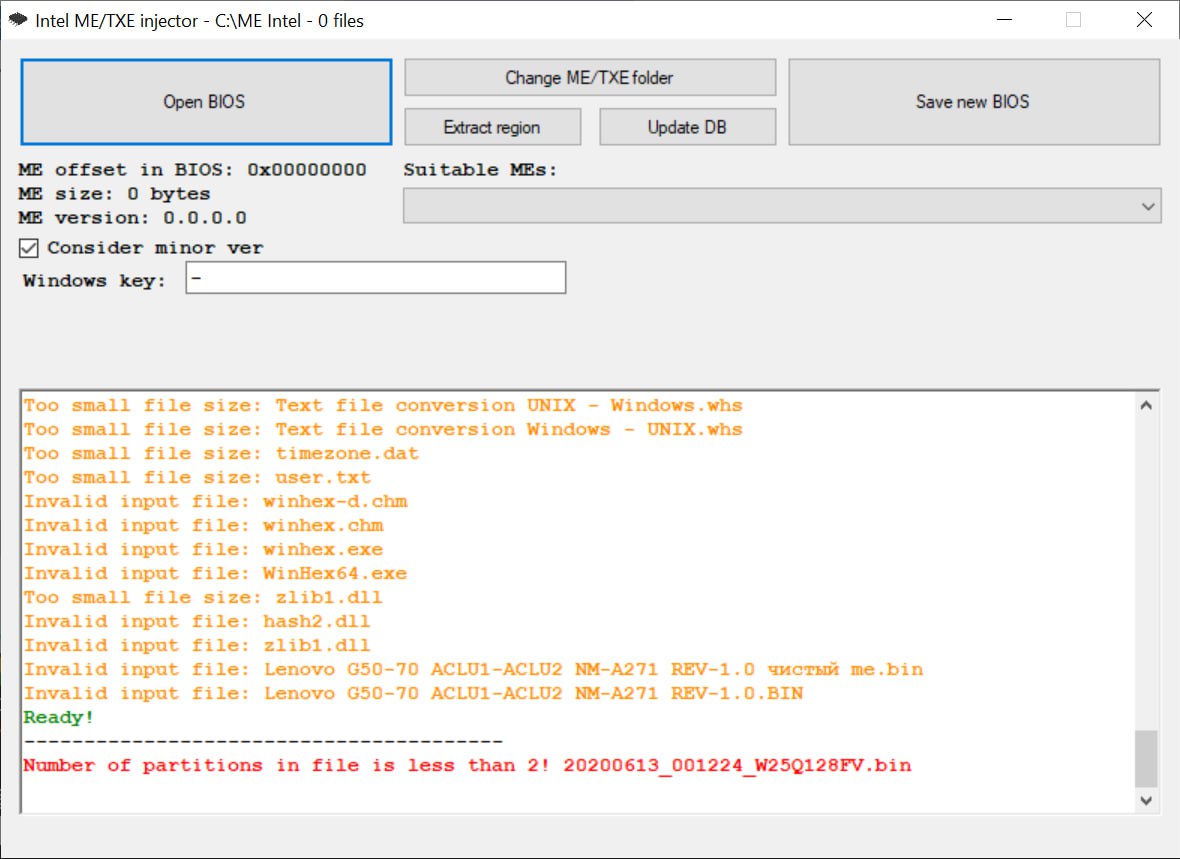Click the ME size: 0 bytes label
The width and height of the screenshot is (1180, 859).
click(x=114, y=194)
